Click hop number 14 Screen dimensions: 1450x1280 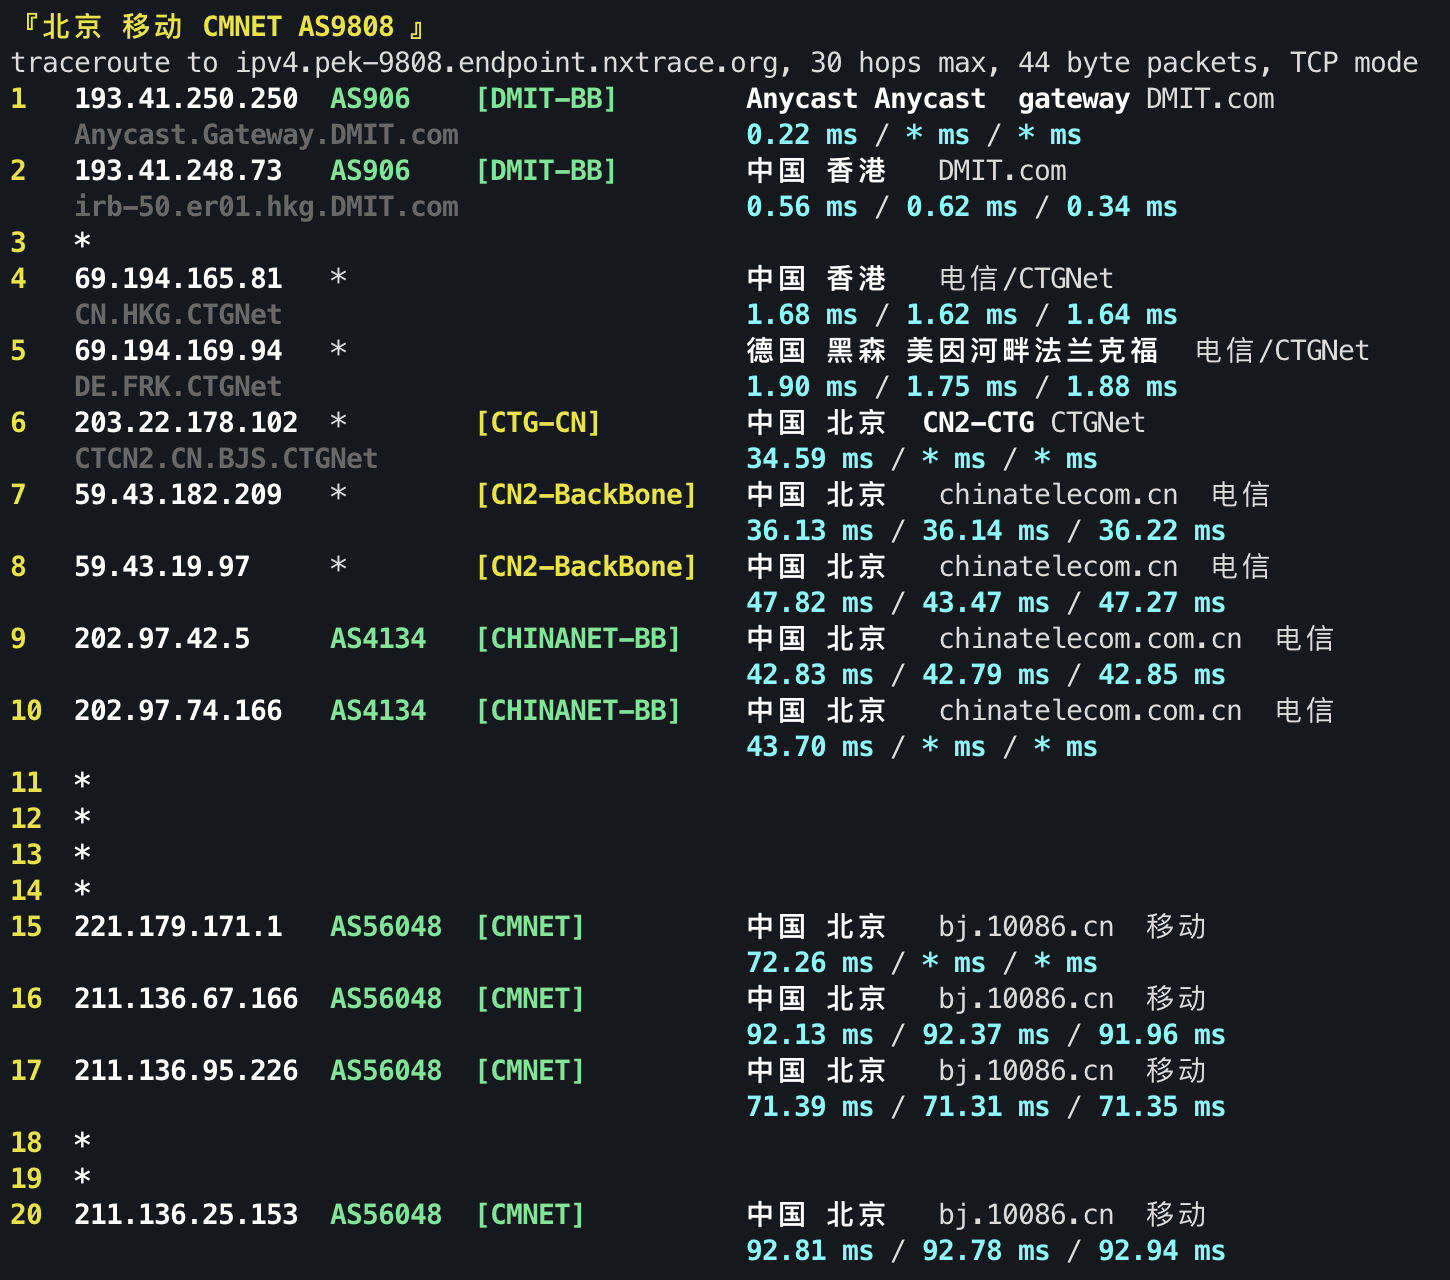pos(26,891)
